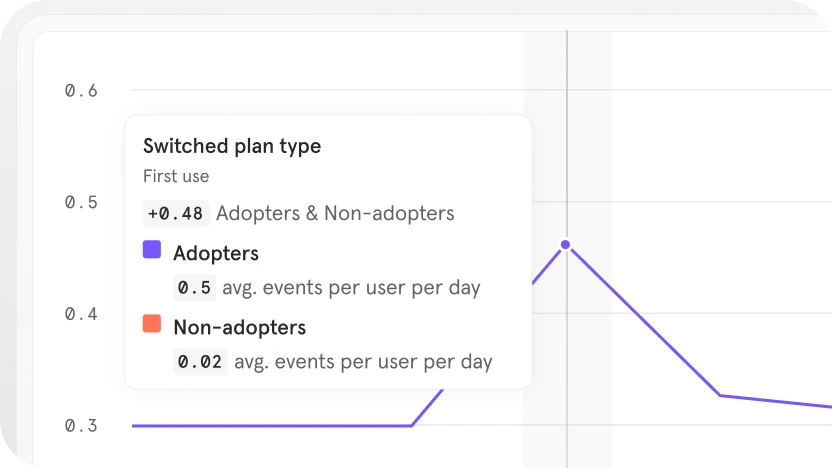Click the purple Adopters color swatch
This screenshot has width=832, height=468.
[152, 250]
